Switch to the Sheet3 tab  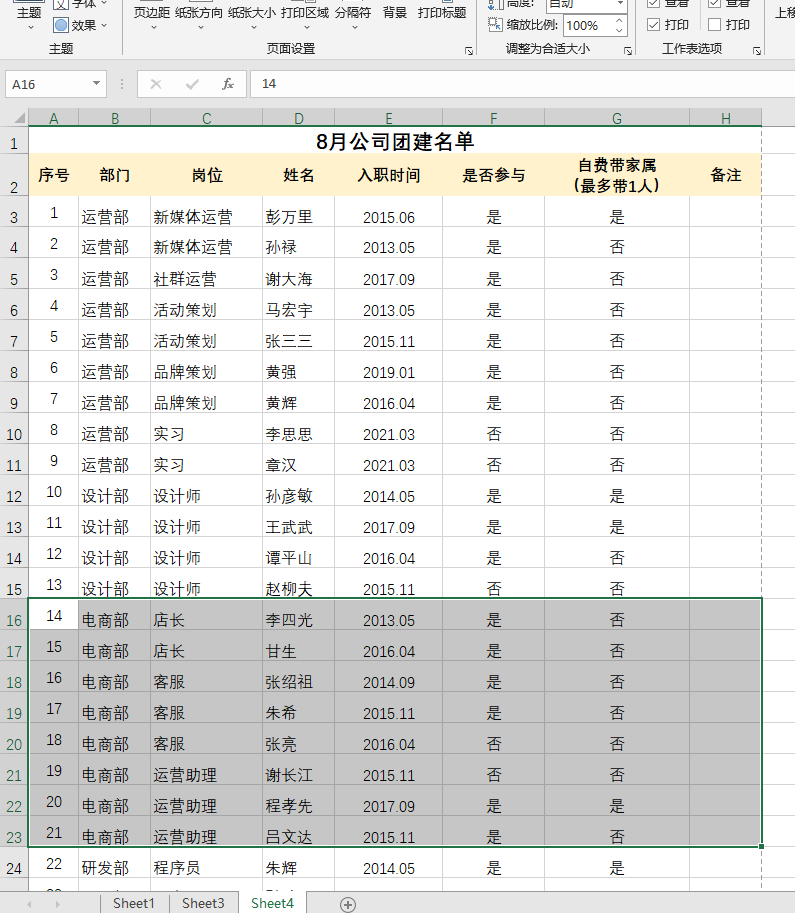tap(203, 903)
